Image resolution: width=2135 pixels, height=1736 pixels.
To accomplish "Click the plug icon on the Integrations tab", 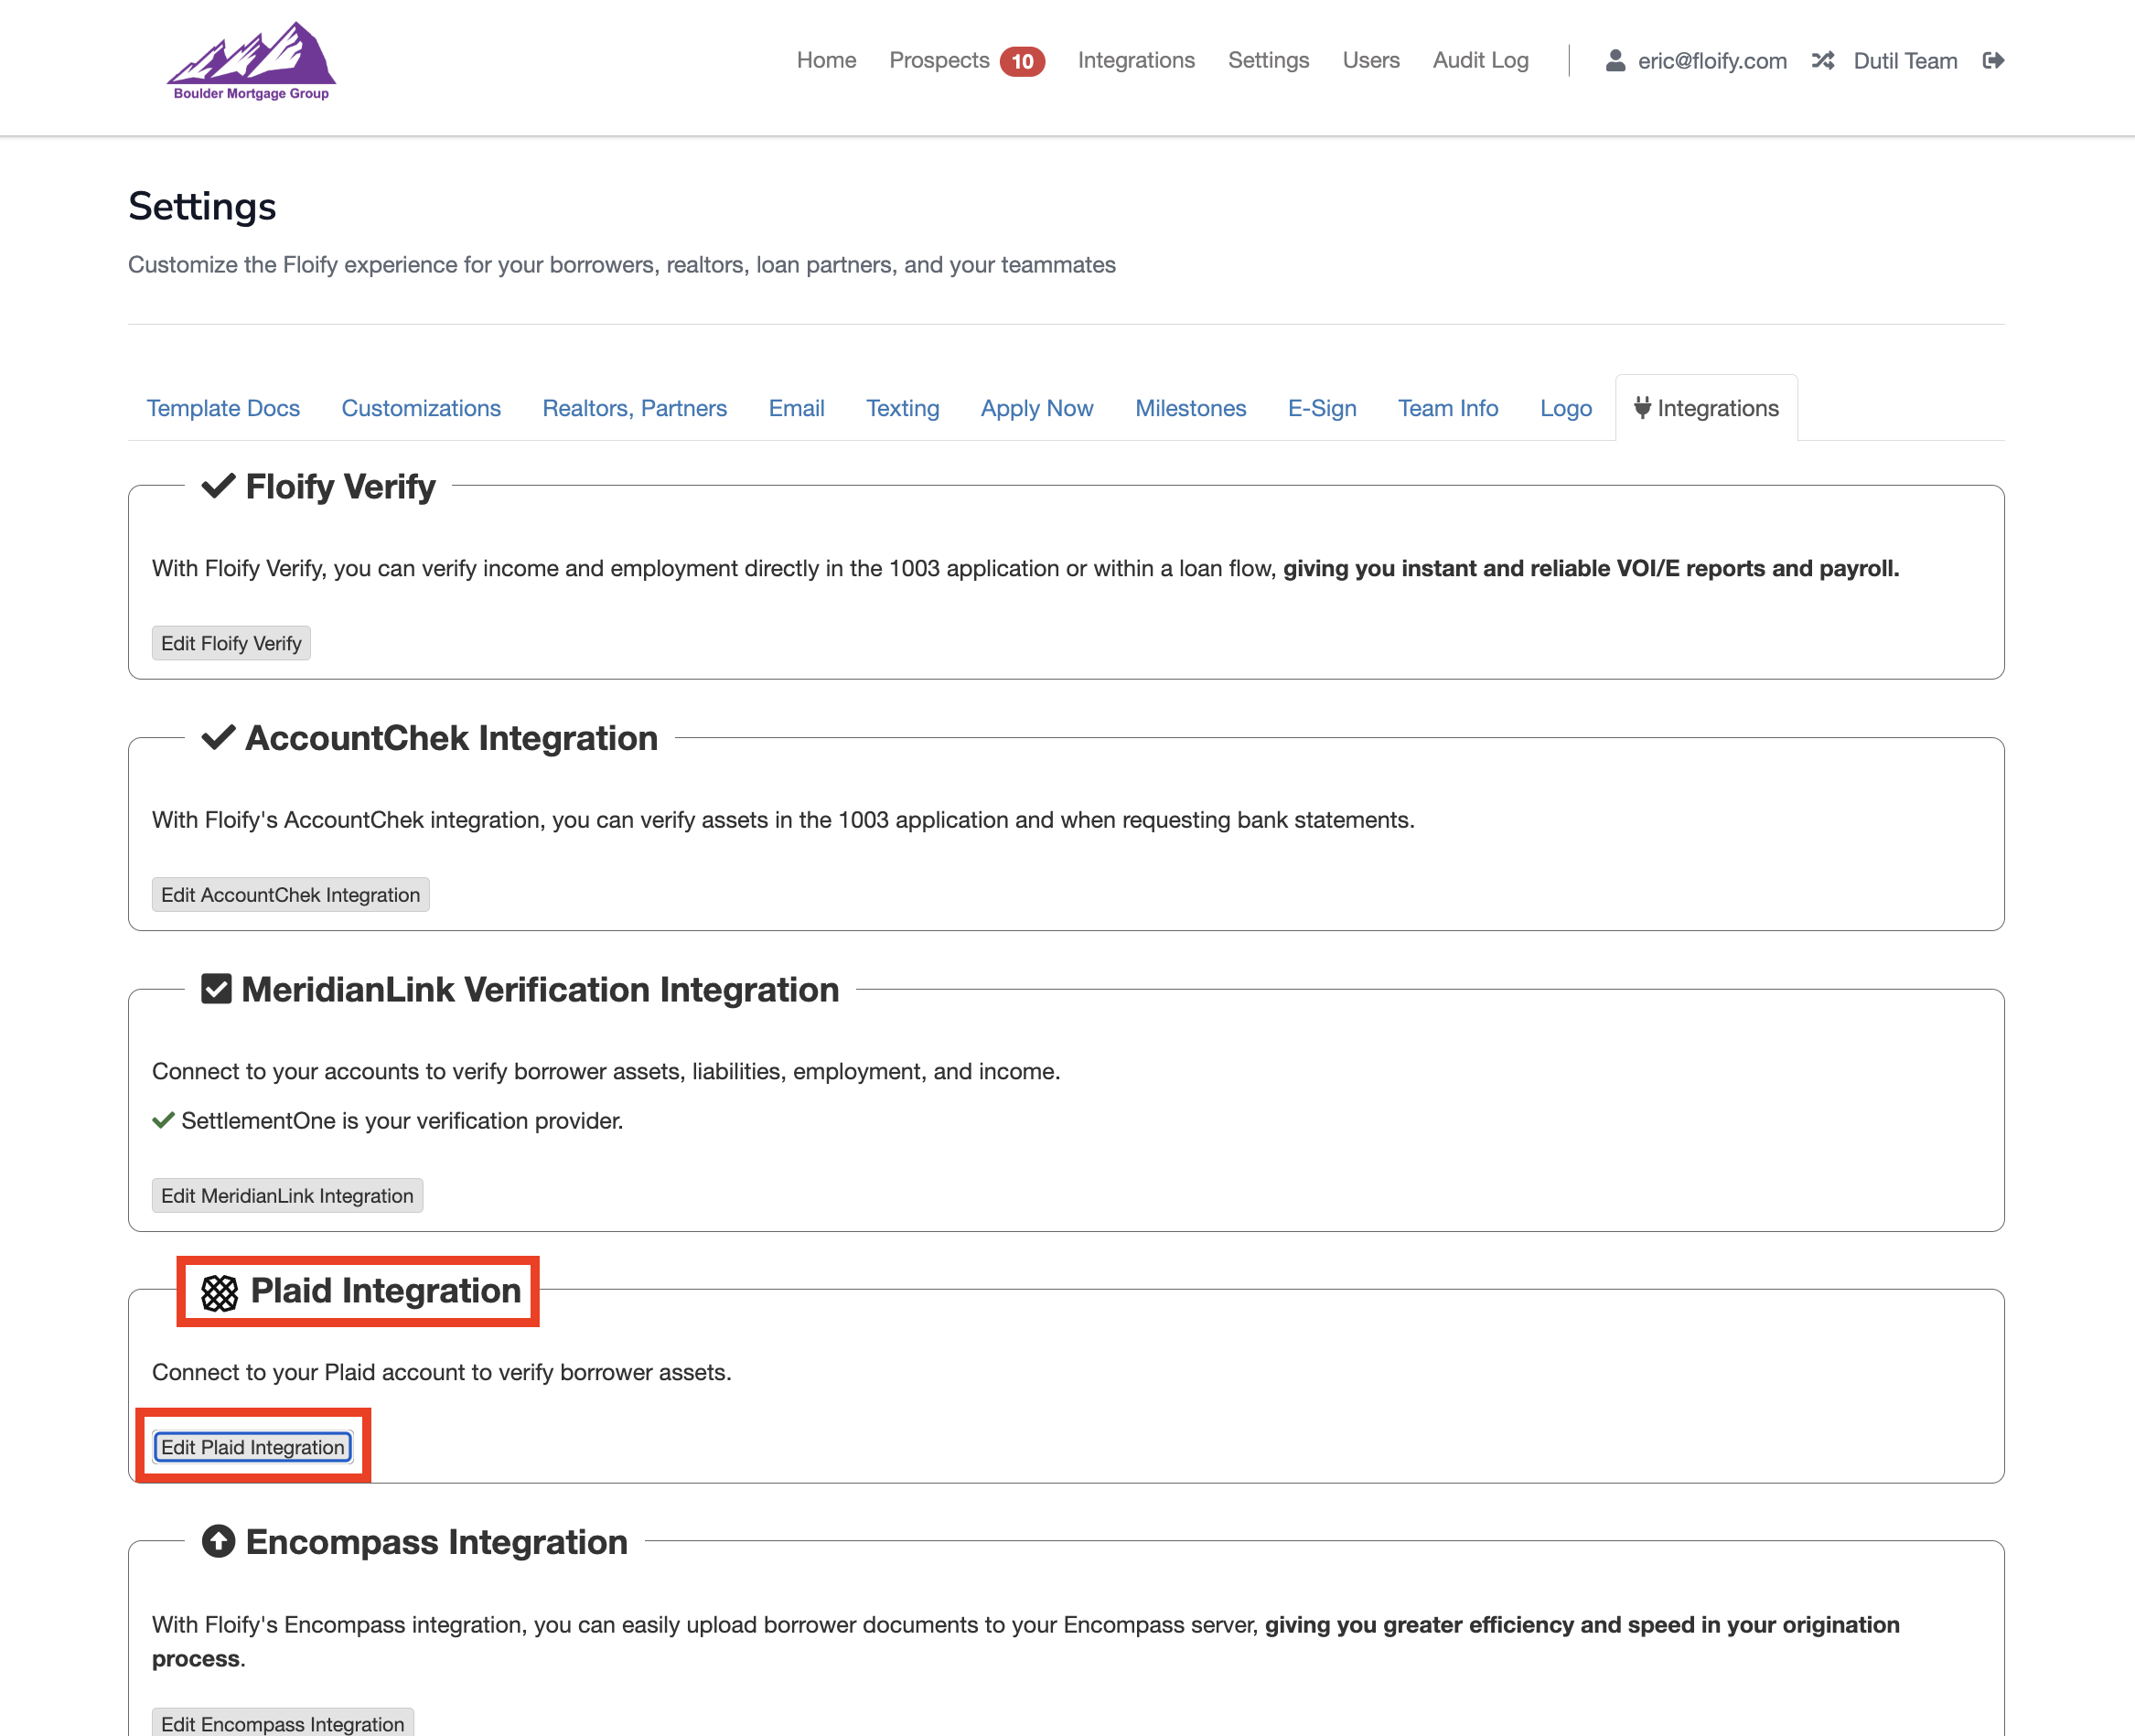I will (x=1641, y=408).
